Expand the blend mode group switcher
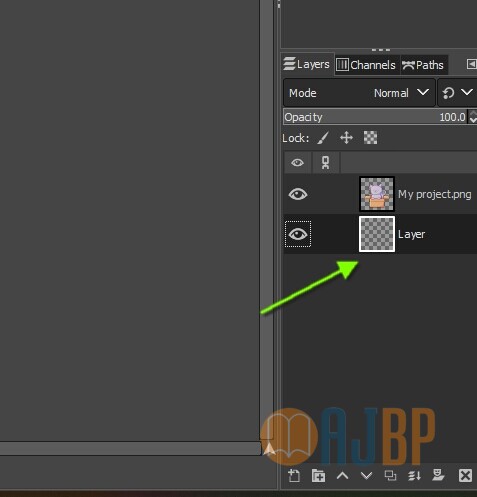Viewport: 477px width, 497px height. (457, 93)
